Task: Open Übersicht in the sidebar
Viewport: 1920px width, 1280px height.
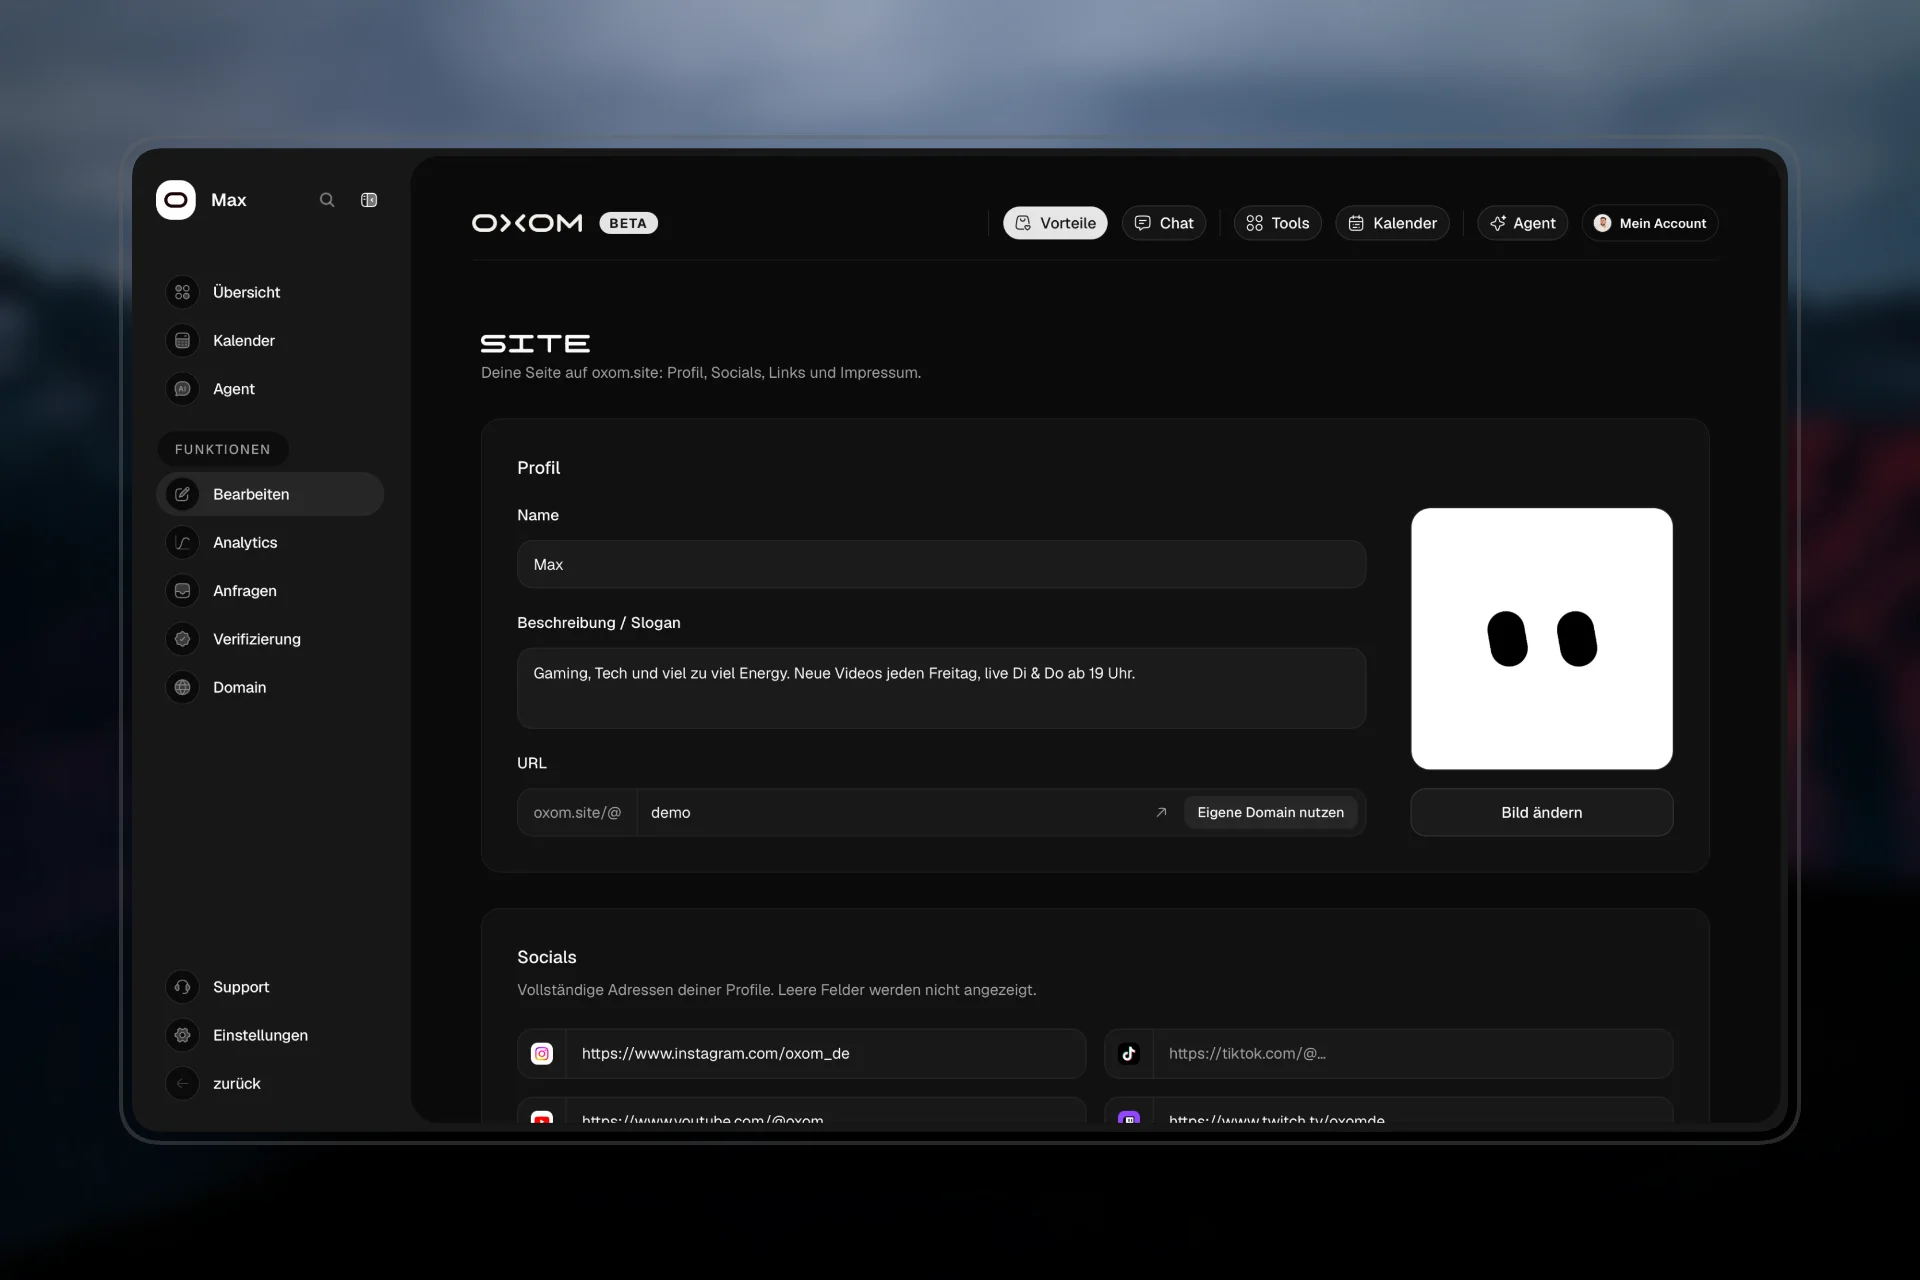Action: pyautogui.click(x=270, y=292)
